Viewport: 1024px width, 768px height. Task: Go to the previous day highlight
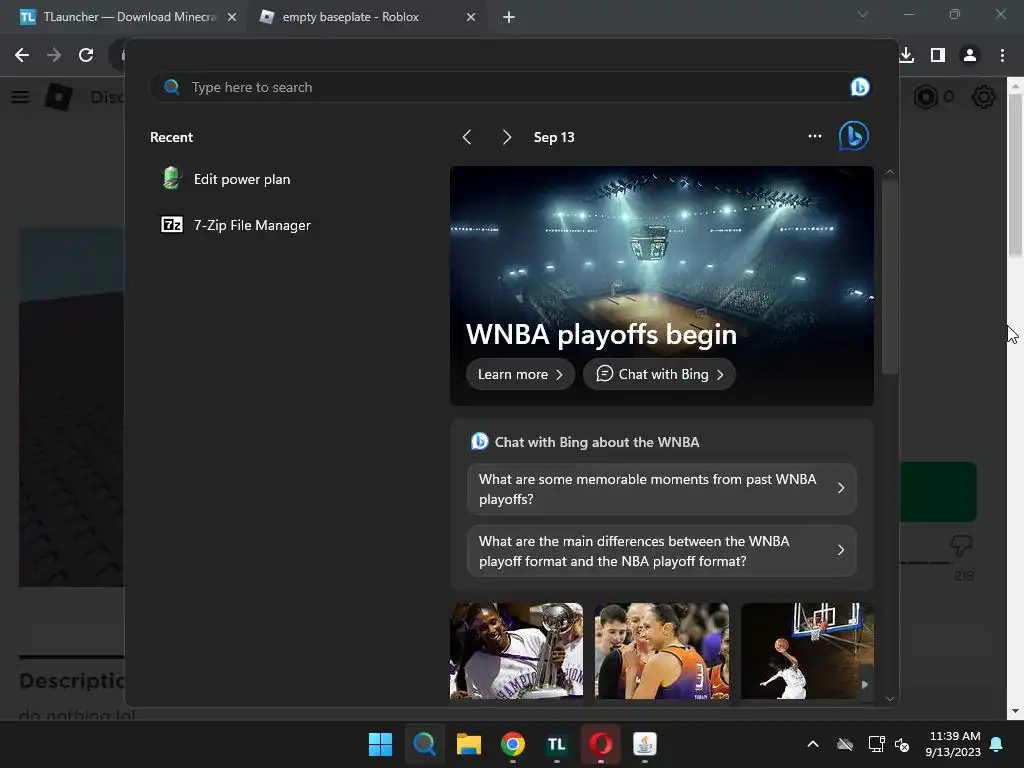pyautogui.click(x=467, y=137)
